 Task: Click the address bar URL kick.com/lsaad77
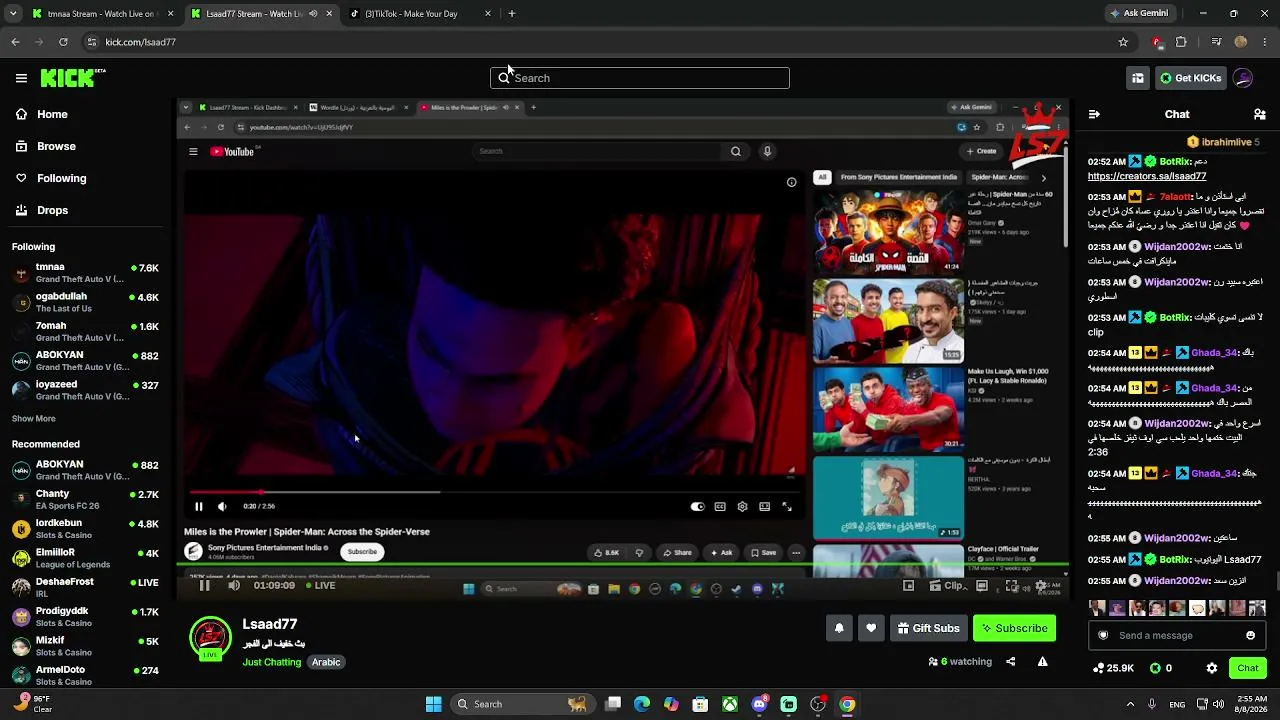[140, 42]
